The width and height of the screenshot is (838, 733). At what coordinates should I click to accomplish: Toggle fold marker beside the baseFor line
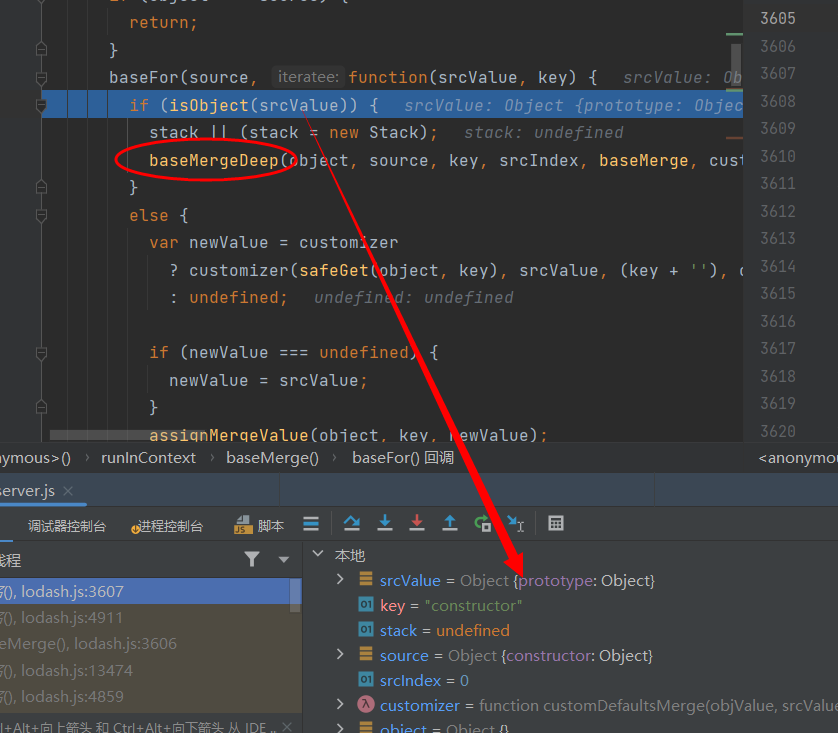(x=41, y=78)
